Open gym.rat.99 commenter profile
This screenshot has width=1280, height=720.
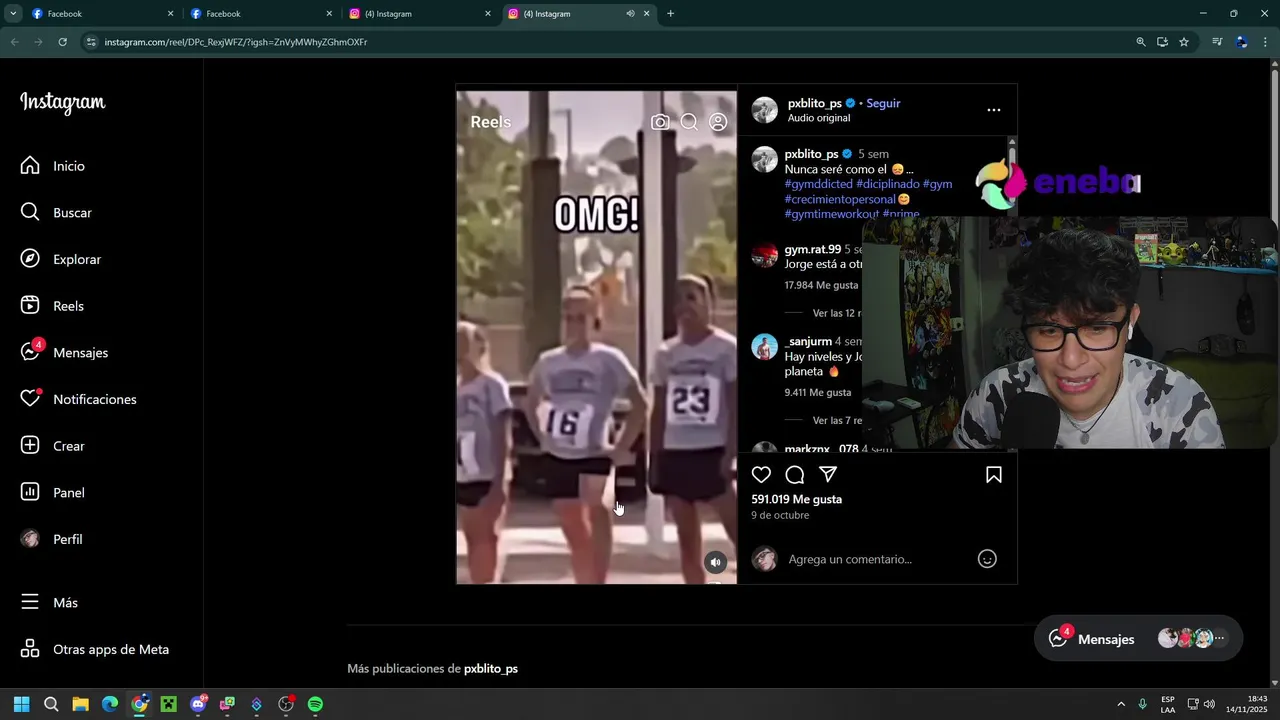pyautogui.click(x=813, y=249)
